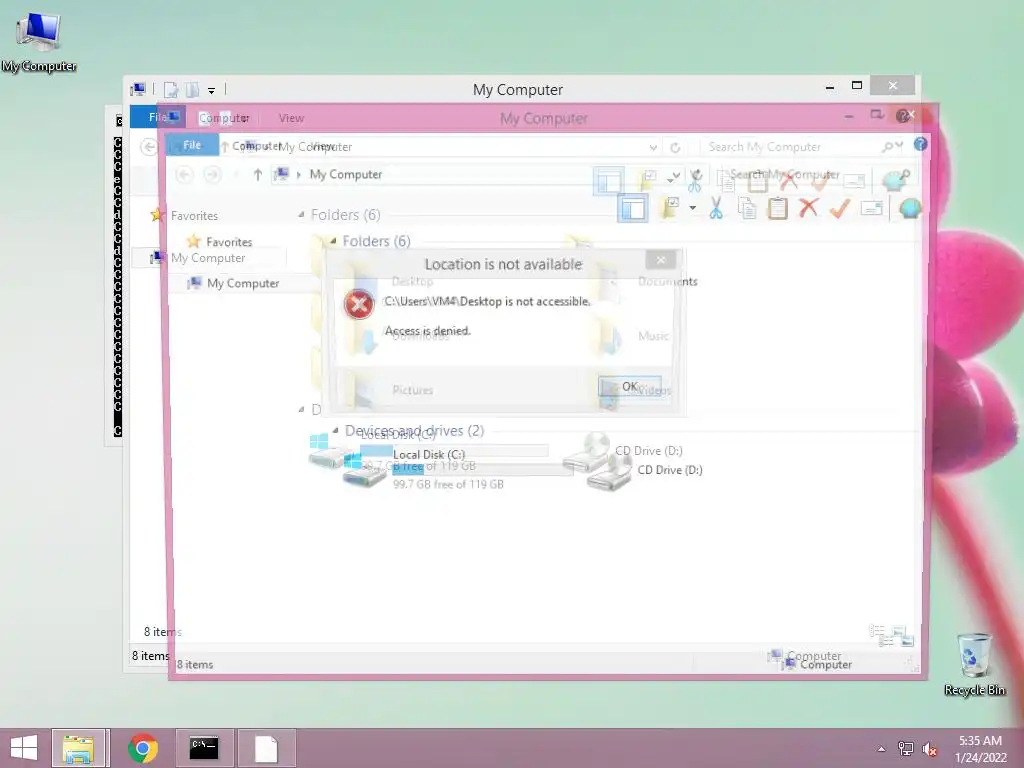The image size is (1024, 768).
Task: Click the forward arrow beside the up arrow
Action: click(212, 174)
